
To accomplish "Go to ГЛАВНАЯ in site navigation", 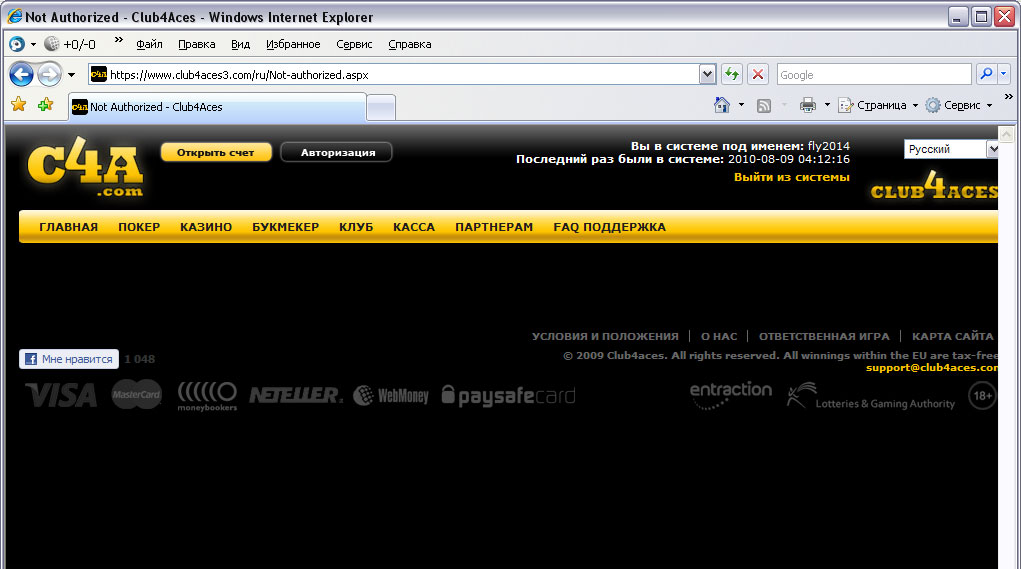I will click(x=68, y=227).
